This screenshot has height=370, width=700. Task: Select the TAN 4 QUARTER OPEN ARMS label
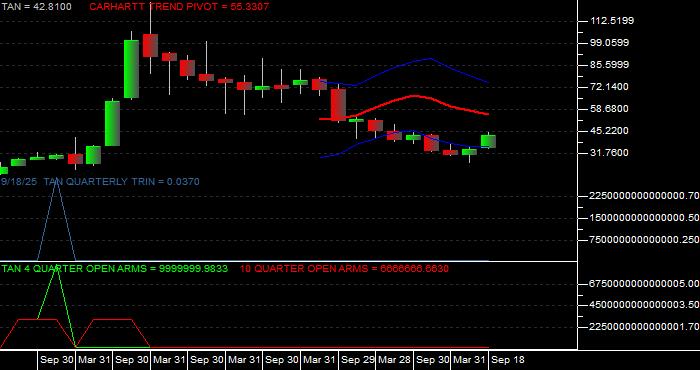coord(115,269)
